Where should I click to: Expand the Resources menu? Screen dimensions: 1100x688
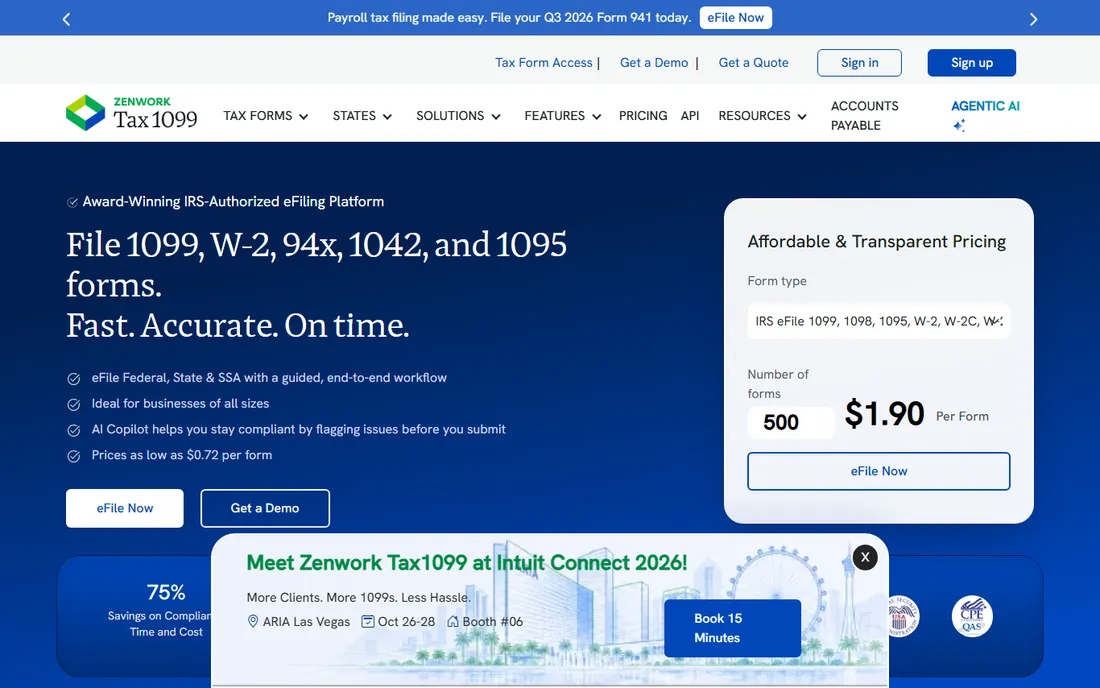(x=763, y=116)
